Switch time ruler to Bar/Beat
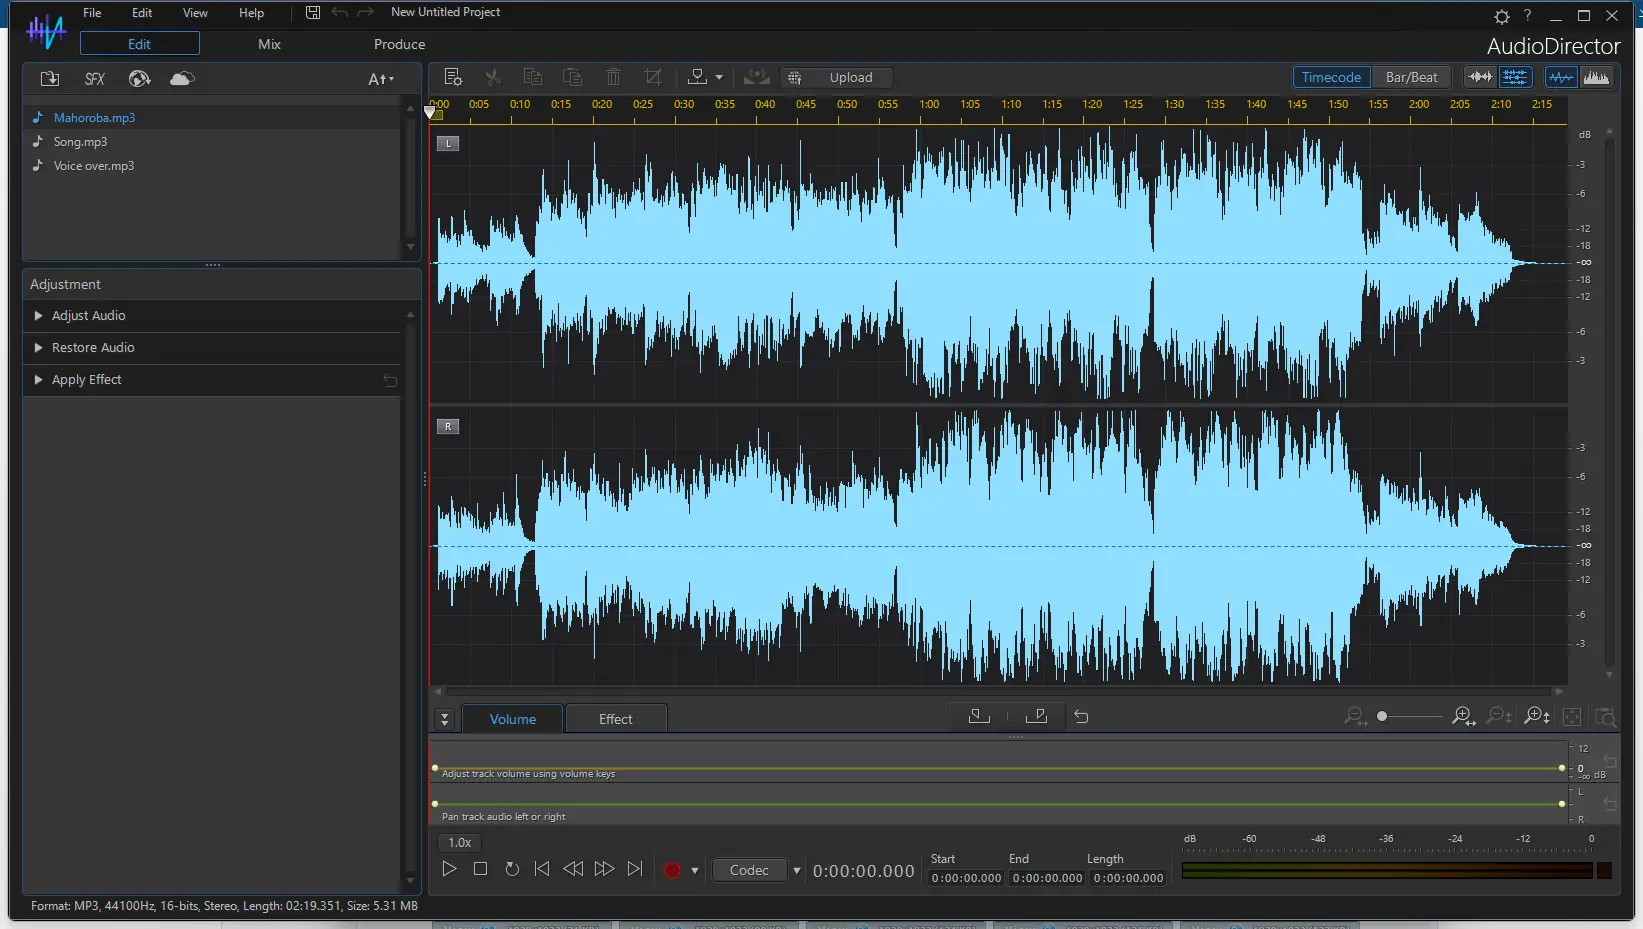Viewport: 1643px width, 929px height. [x=1411, y=77]
